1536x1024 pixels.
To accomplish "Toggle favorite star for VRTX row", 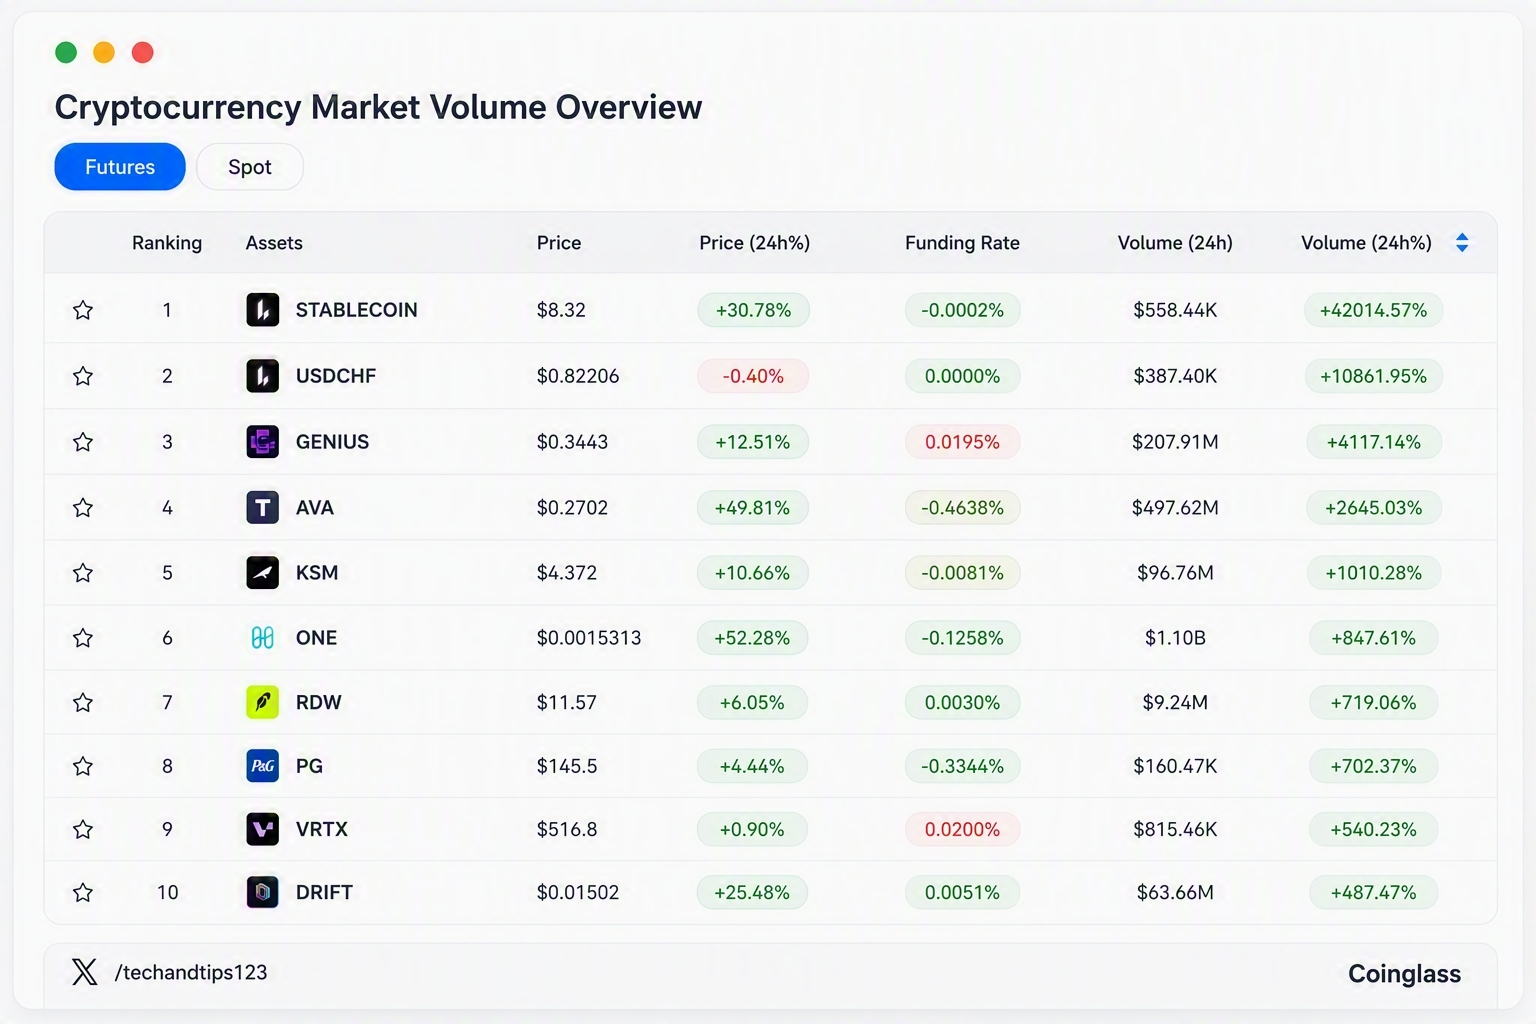I will click(x=83, y=829).
